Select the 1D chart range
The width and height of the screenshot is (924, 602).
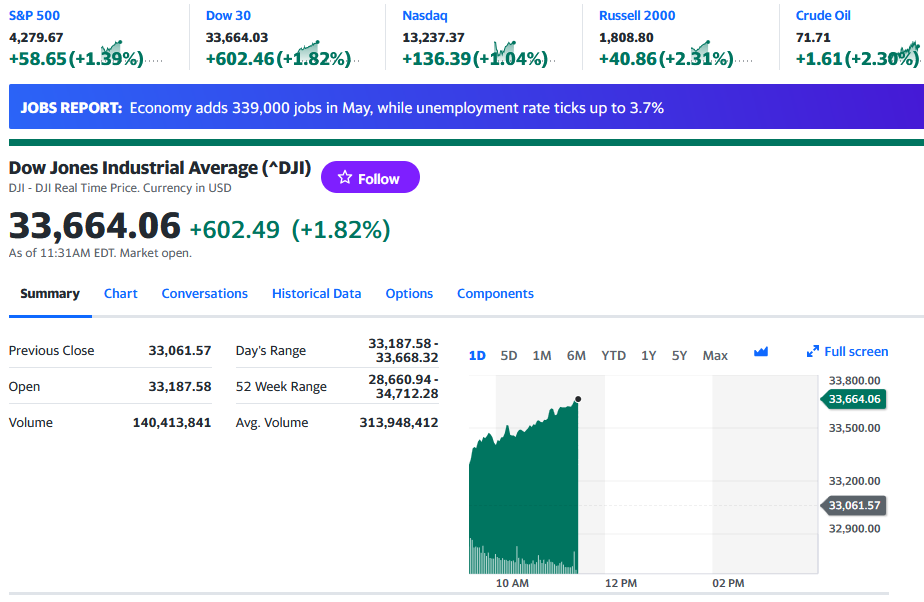[x=477, y=356]
